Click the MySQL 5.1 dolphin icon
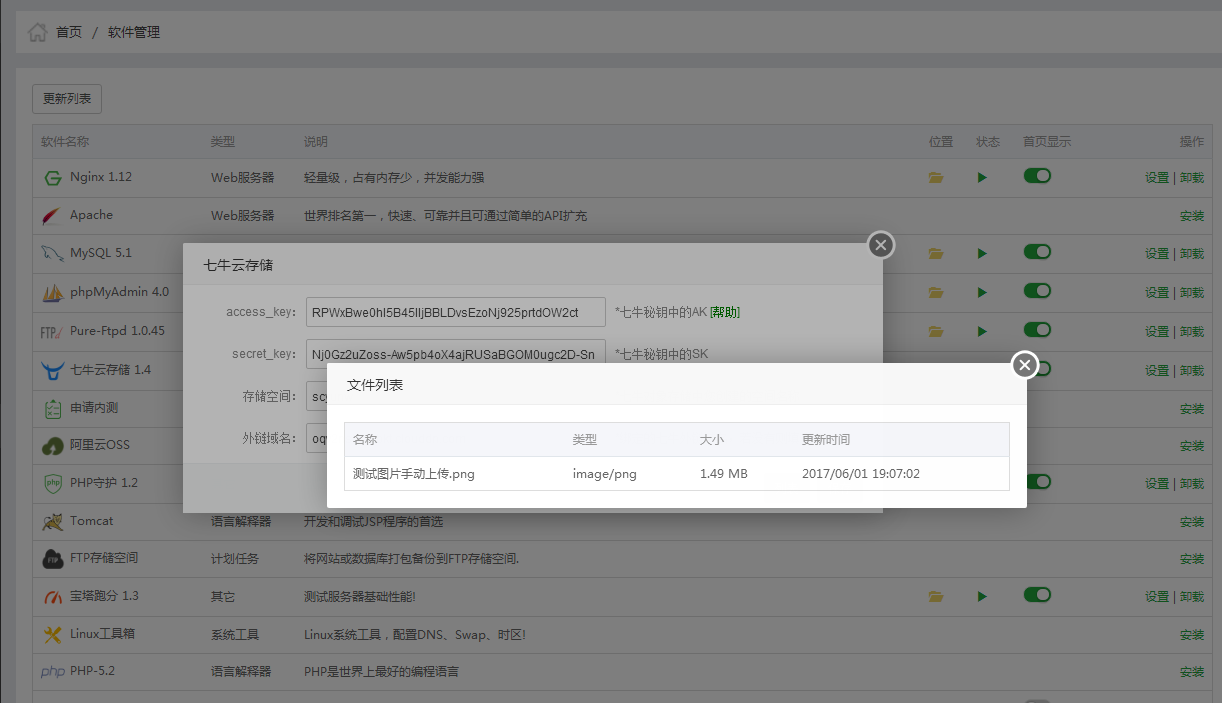The height and width of the screenshot is (703, 1222). pyautogui.click(x=52, y=254)
